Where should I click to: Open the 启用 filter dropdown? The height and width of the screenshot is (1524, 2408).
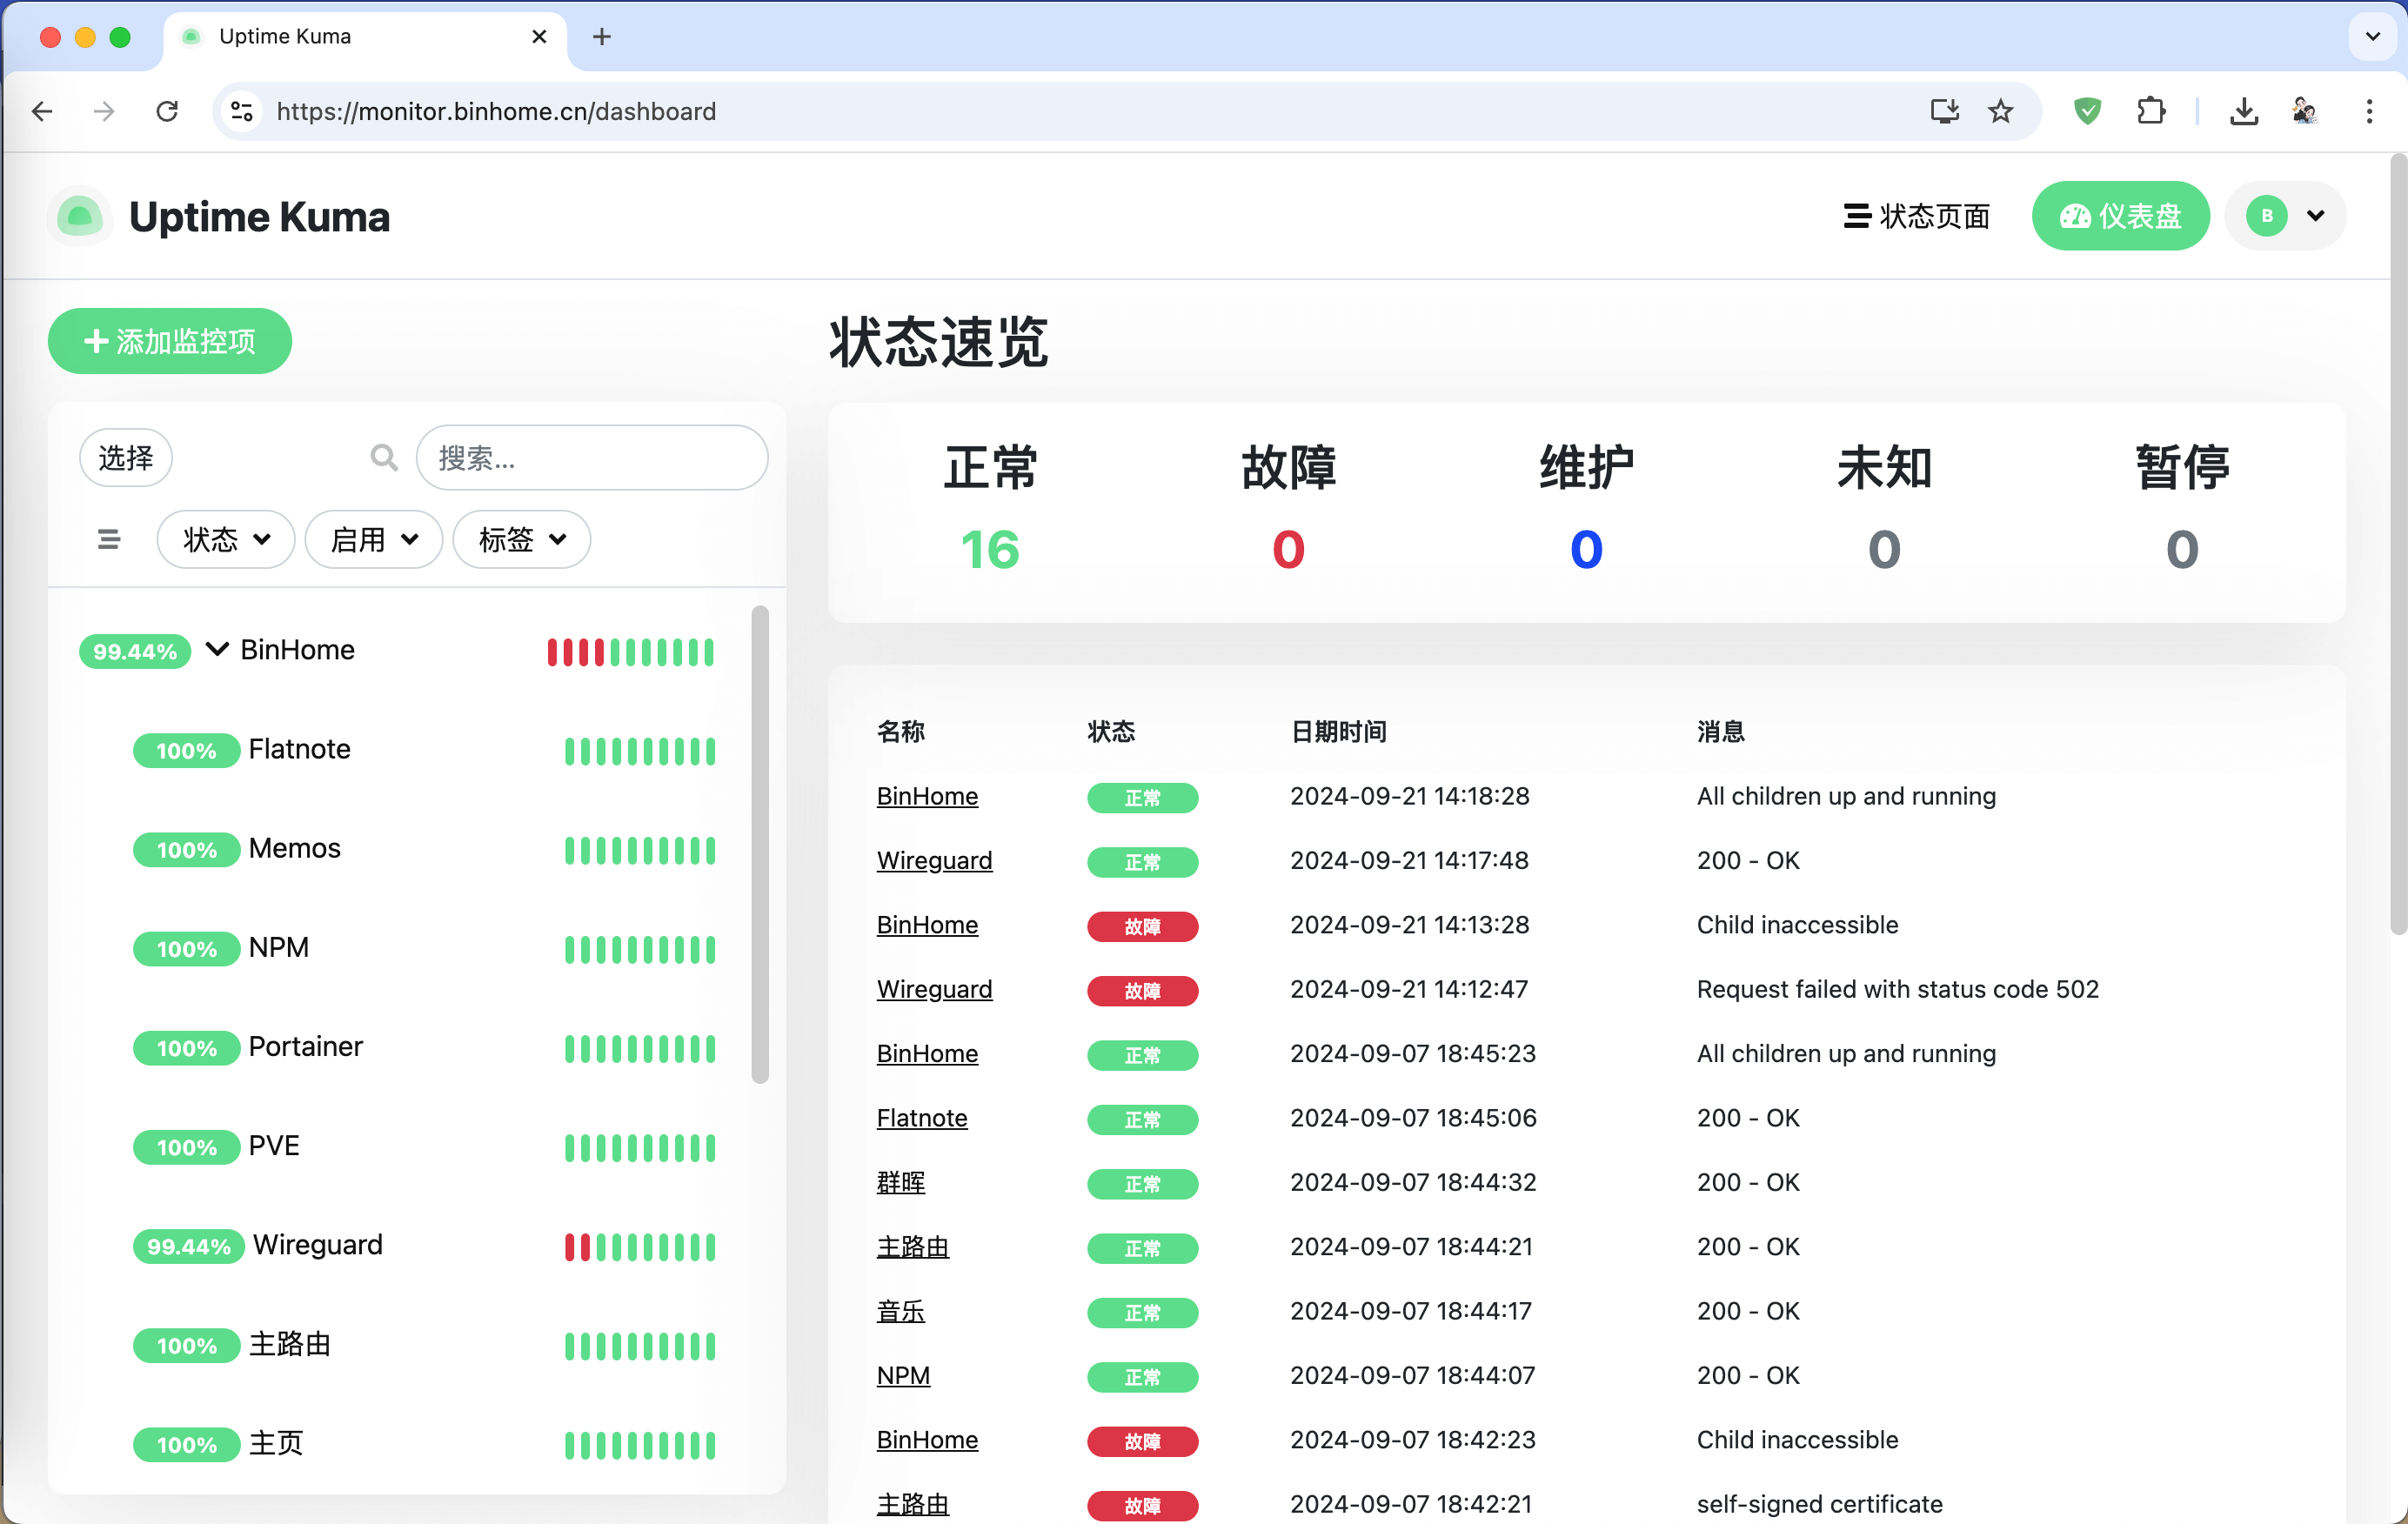pos(374,540)
